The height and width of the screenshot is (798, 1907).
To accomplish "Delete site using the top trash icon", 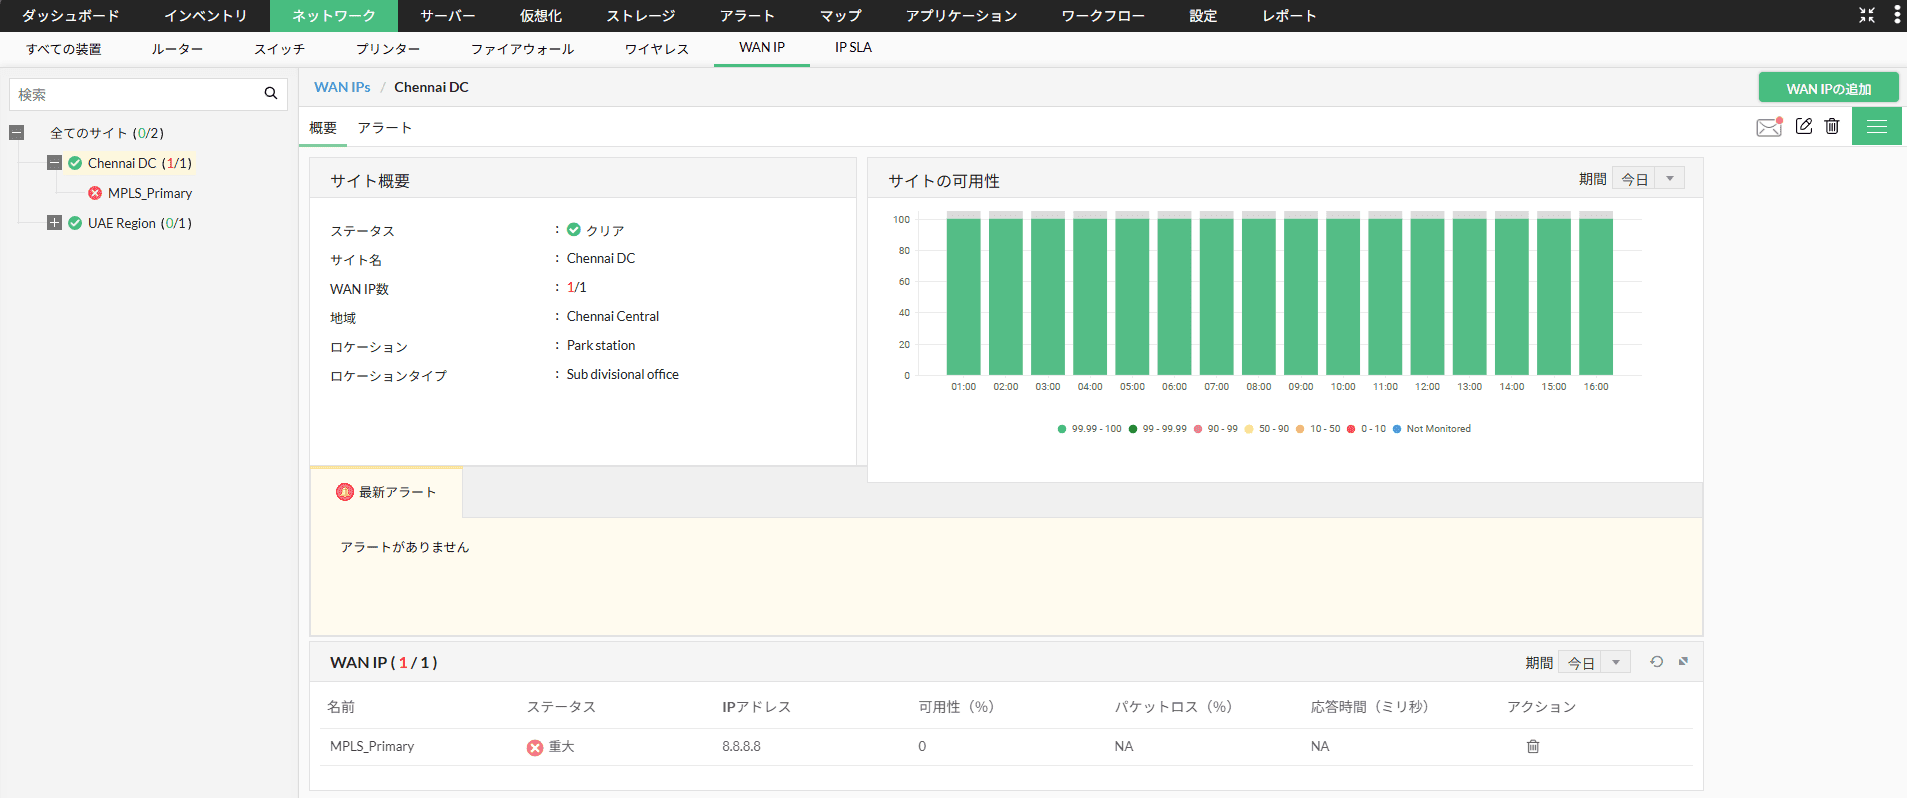I will (1832, 126).
